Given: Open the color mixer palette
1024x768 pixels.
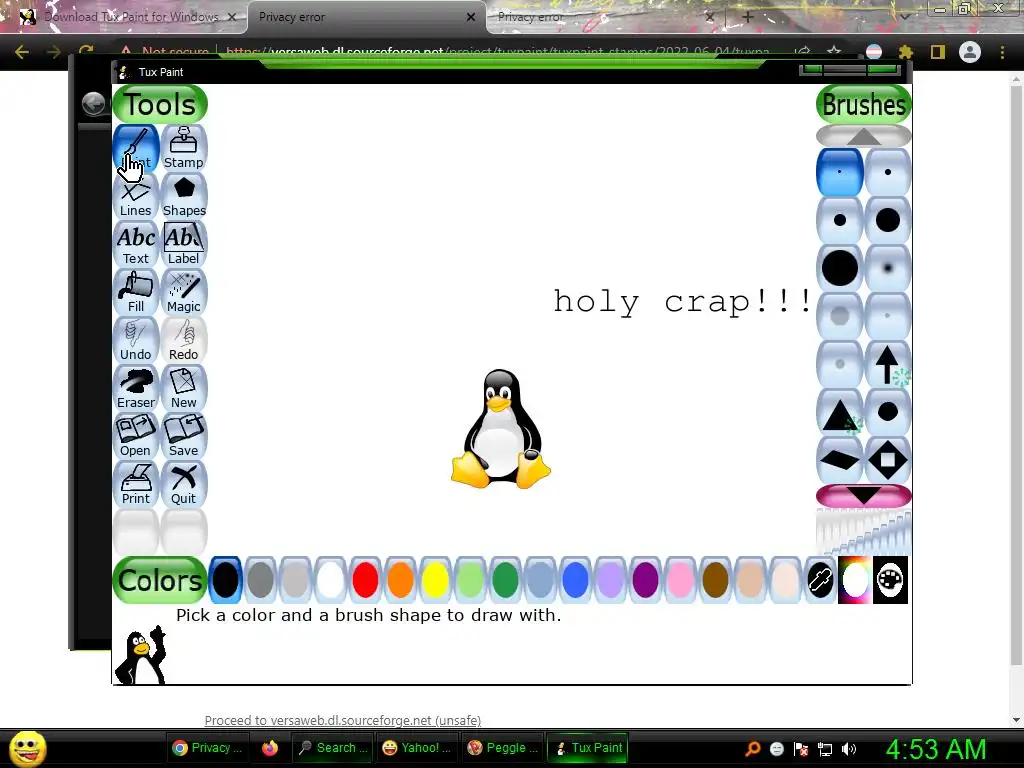Looking at the screenshot, I should 890,580.
